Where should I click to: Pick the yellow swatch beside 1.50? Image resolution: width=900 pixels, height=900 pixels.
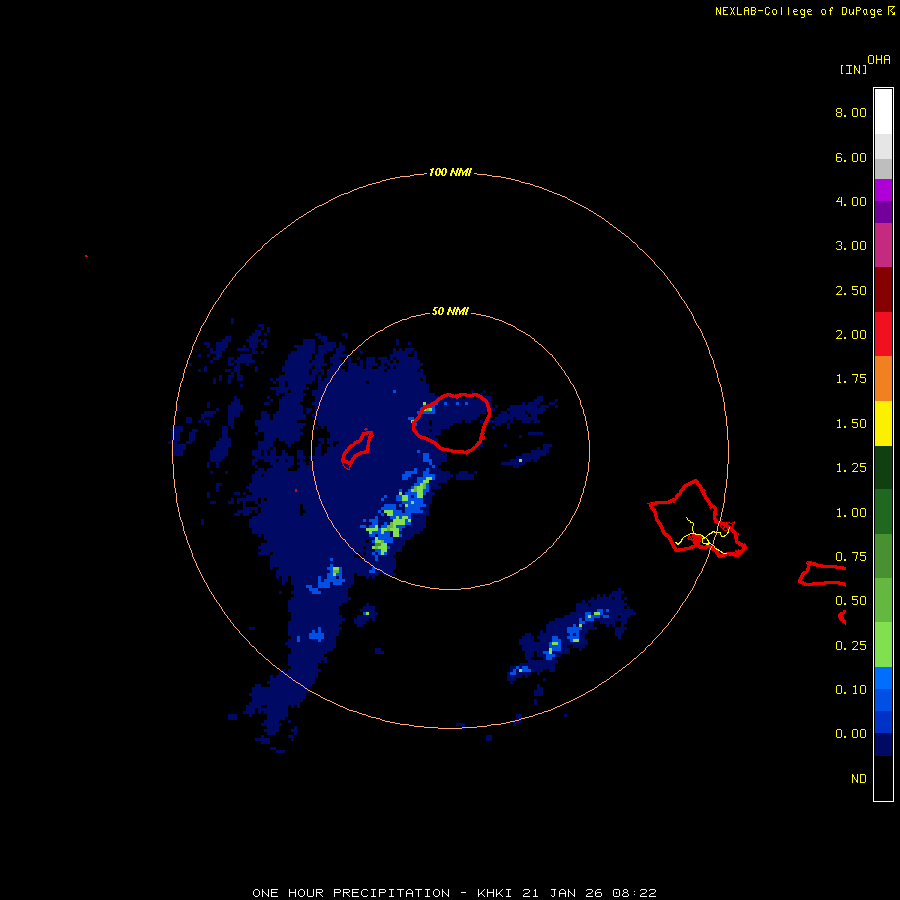pos(883,423)
